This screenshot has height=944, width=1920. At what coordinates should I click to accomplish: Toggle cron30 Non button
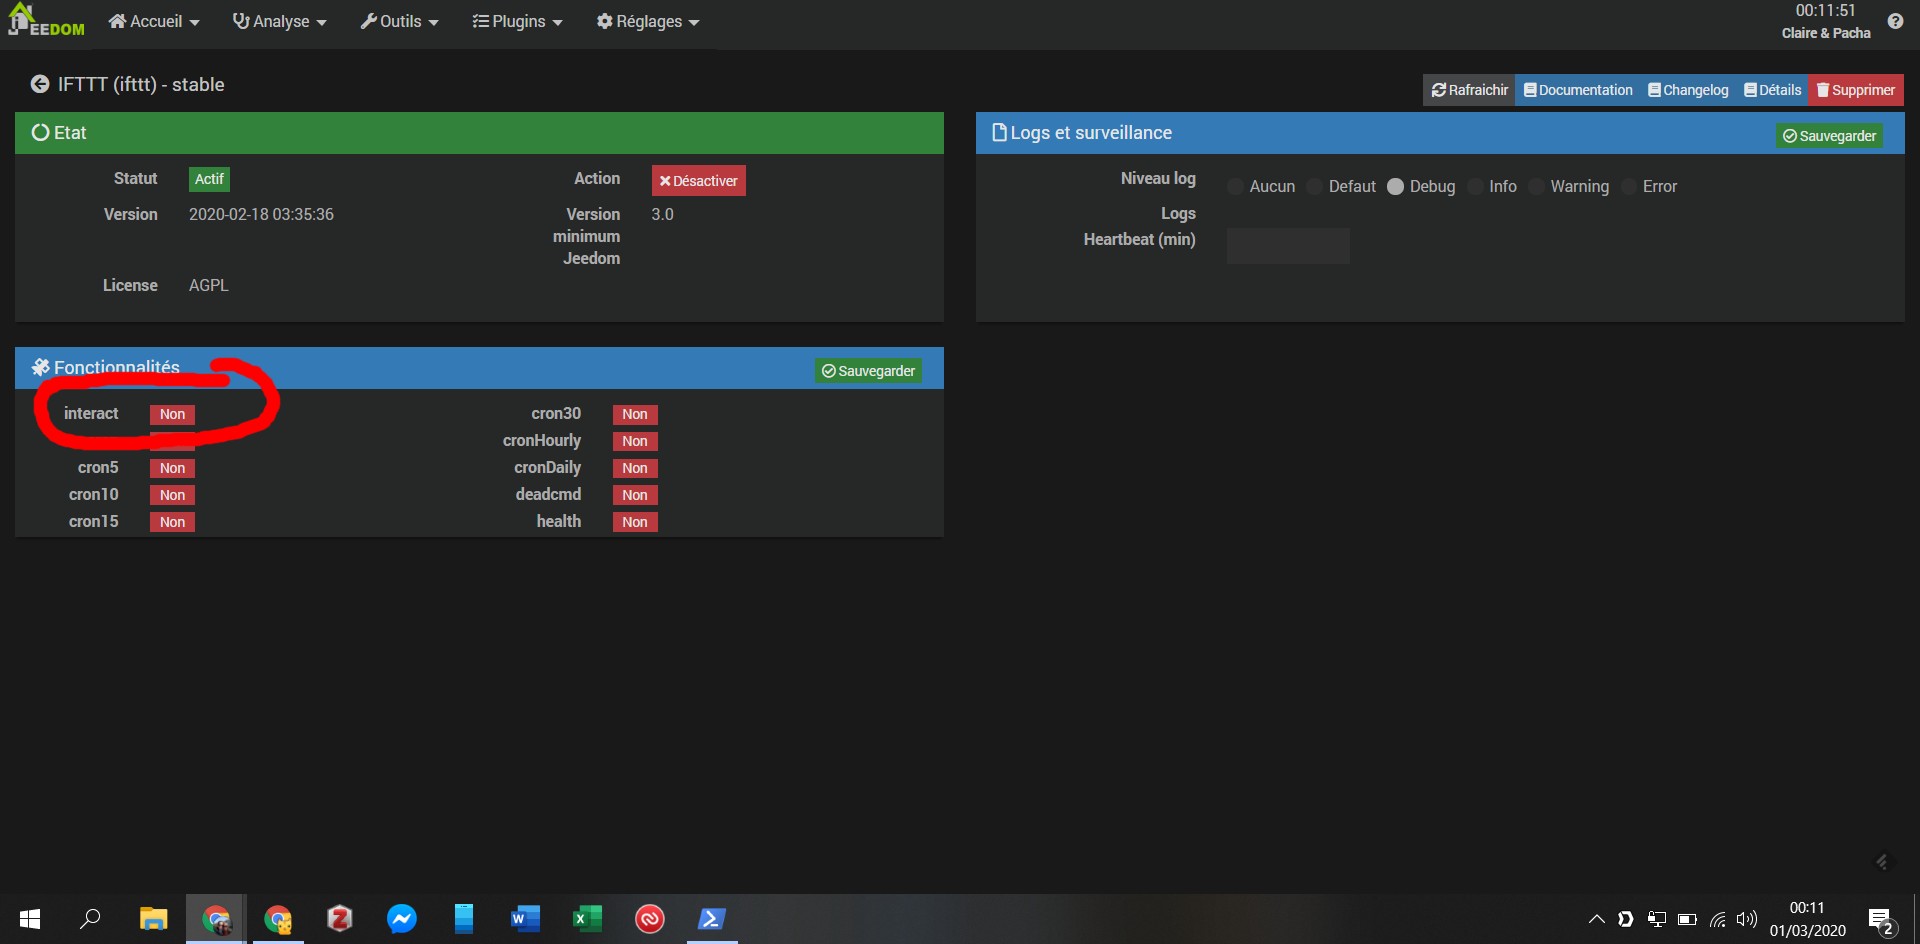(x=635, y=414)
